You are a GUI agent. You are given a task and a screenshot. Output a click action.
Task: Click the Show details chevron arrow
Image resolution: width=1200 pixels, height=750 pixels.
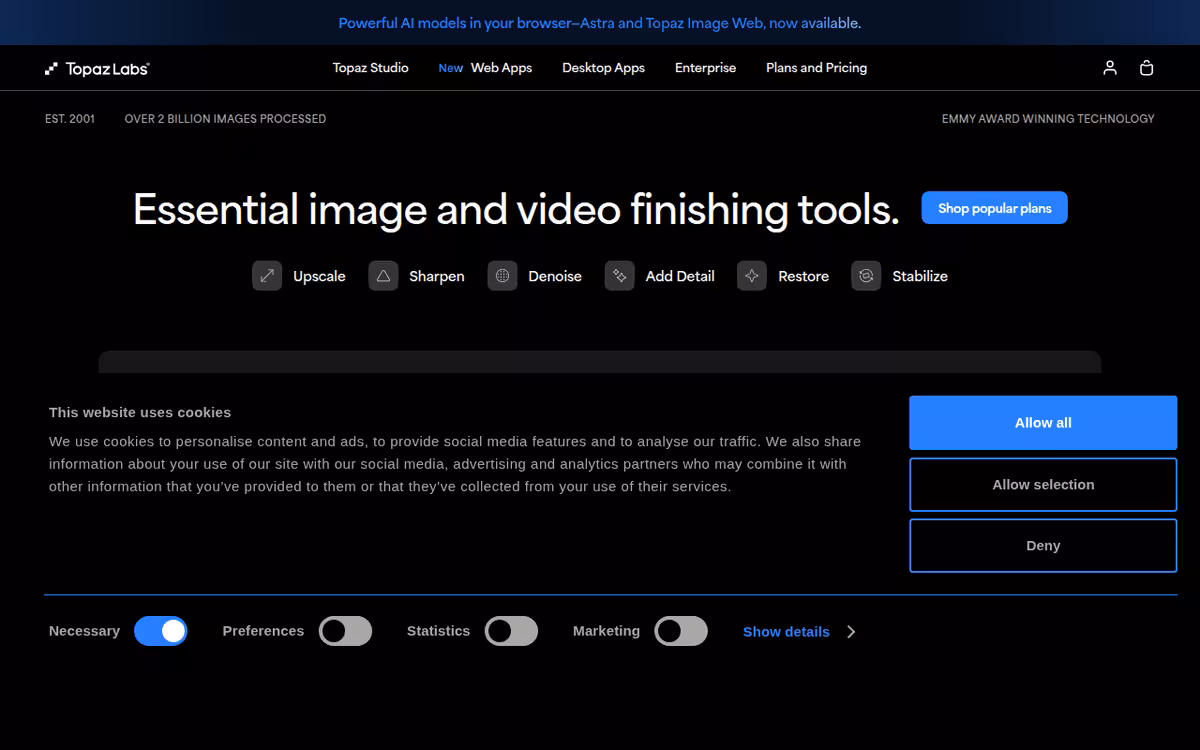point(851,632)
